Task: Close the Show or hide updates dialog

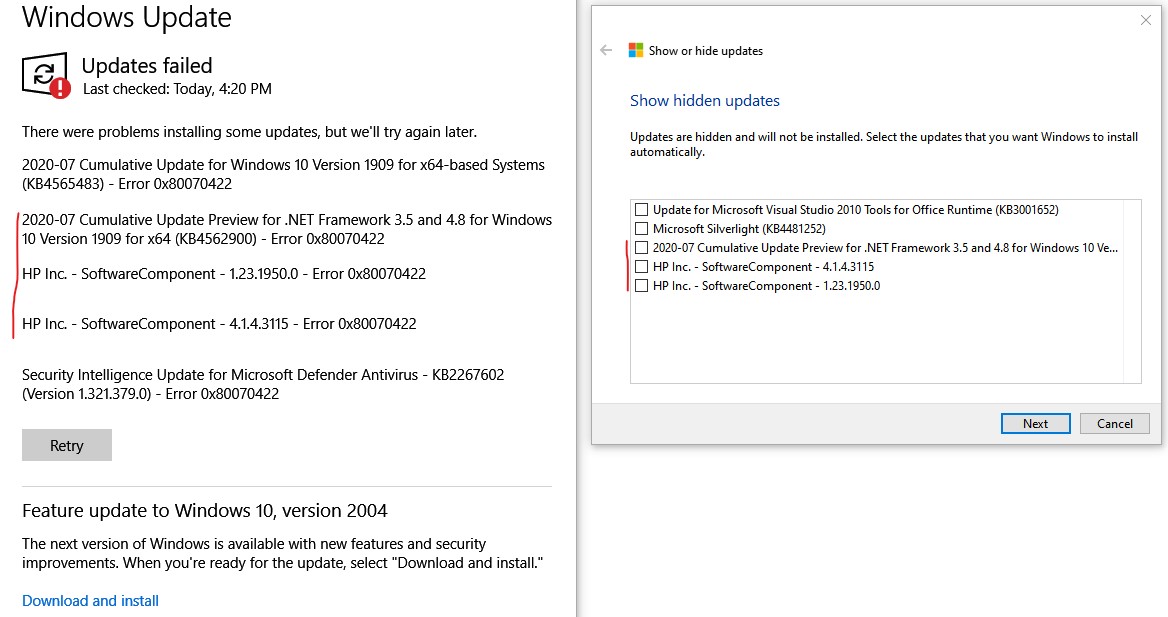Action: pos(1146,20)
